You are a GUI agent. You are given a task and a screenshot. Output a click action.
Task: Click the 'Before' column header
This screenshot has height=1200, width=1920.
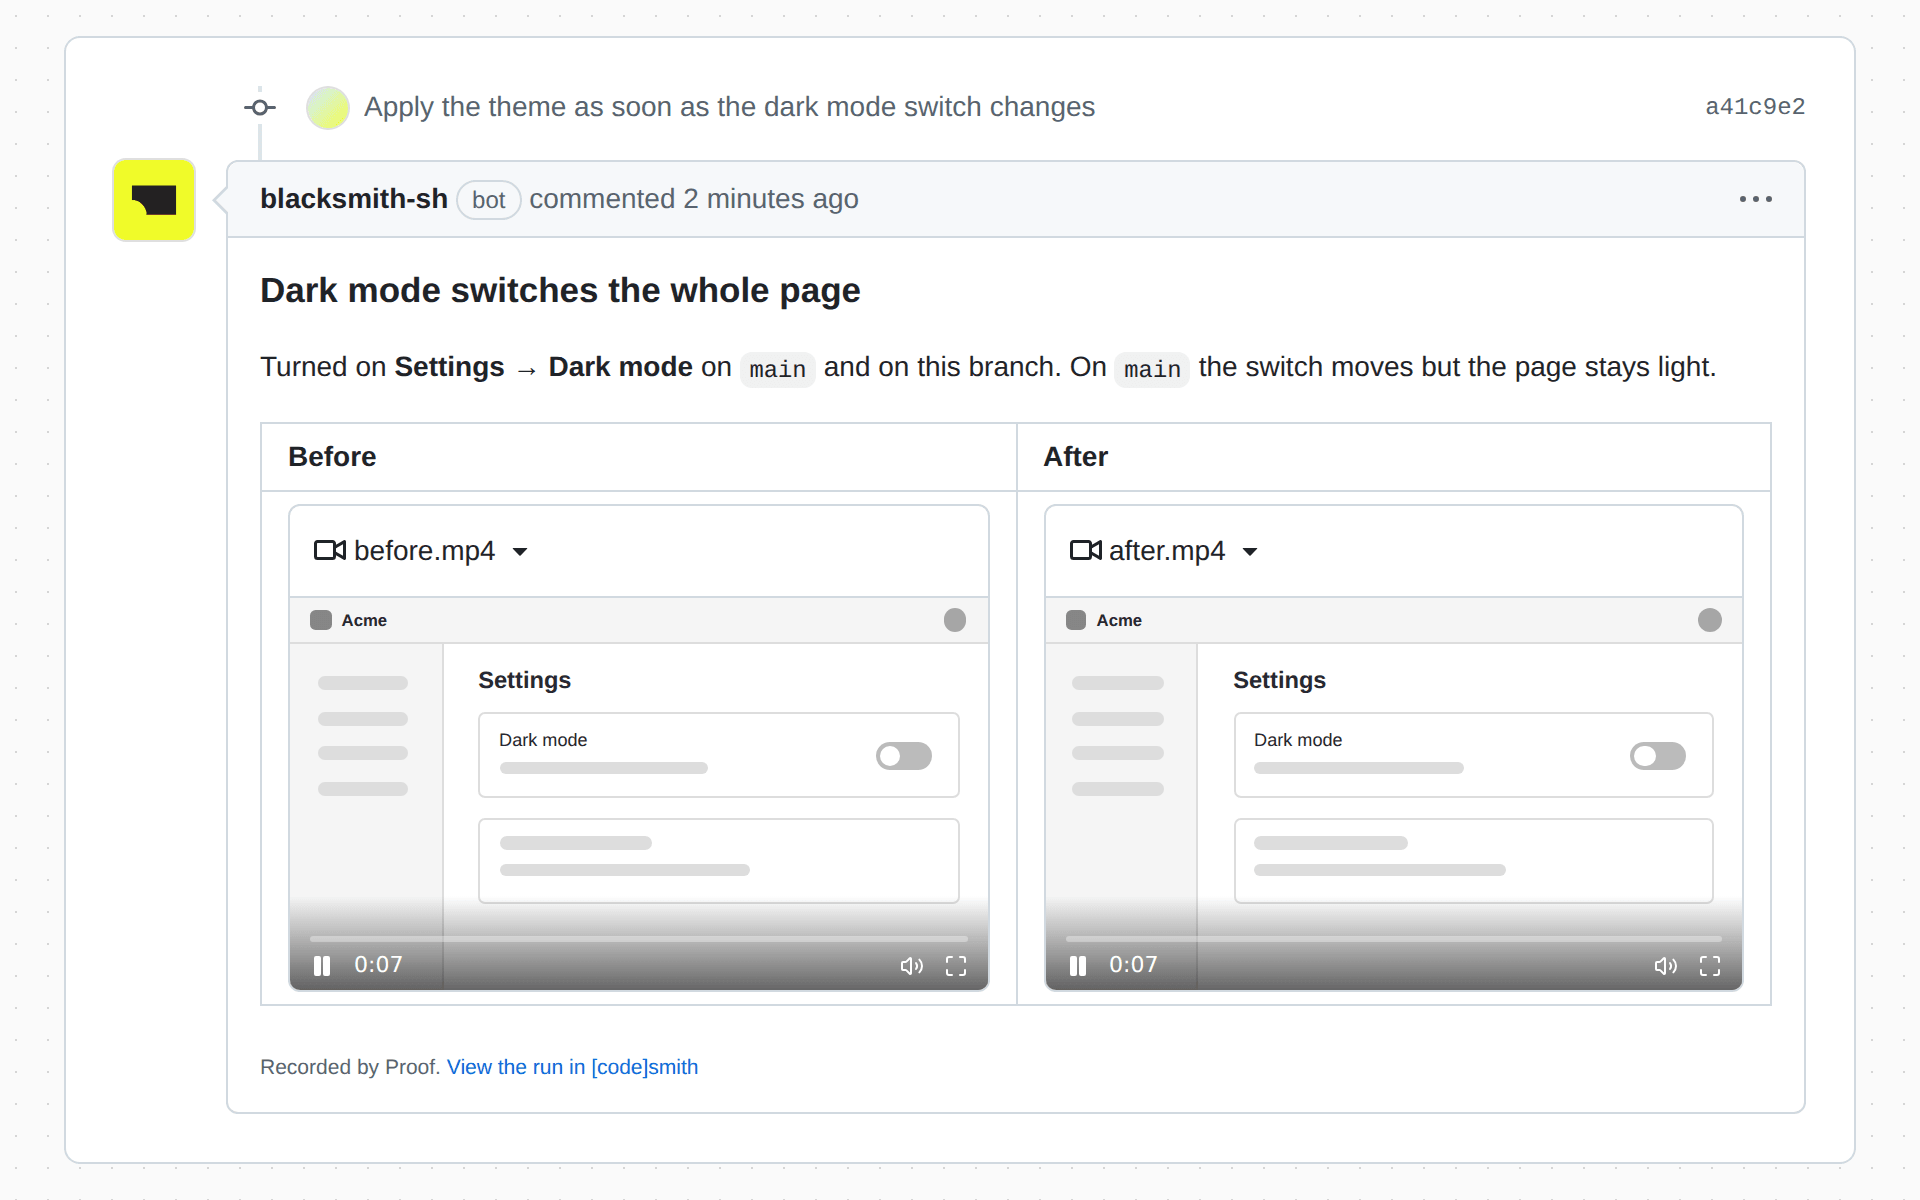(332, 457)
